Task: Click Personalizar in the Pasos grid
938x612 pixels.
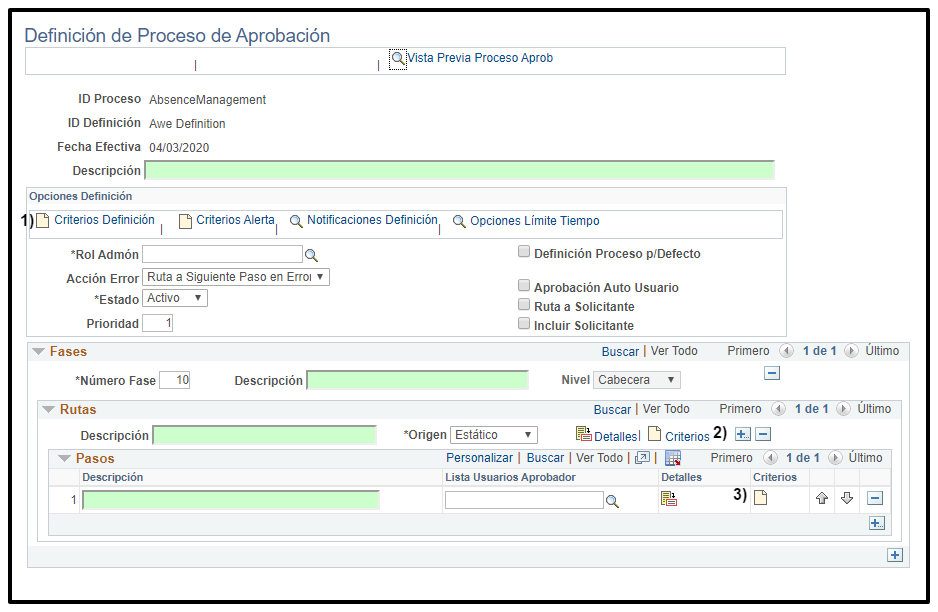Action: [x=479, y=458]
